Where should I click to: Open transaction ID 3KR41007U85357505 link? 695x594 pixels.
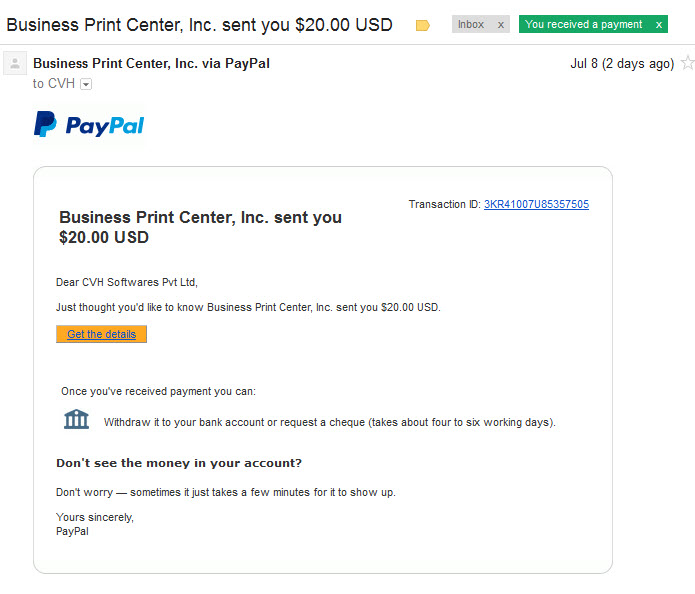pyautogui.click(x=536, y=204)
